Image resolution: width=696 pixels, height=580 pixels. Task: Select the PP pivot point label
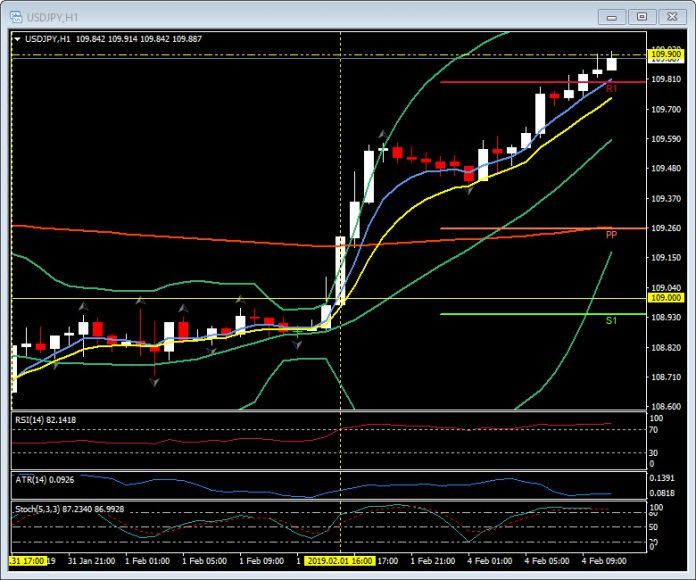pos(611,235)
